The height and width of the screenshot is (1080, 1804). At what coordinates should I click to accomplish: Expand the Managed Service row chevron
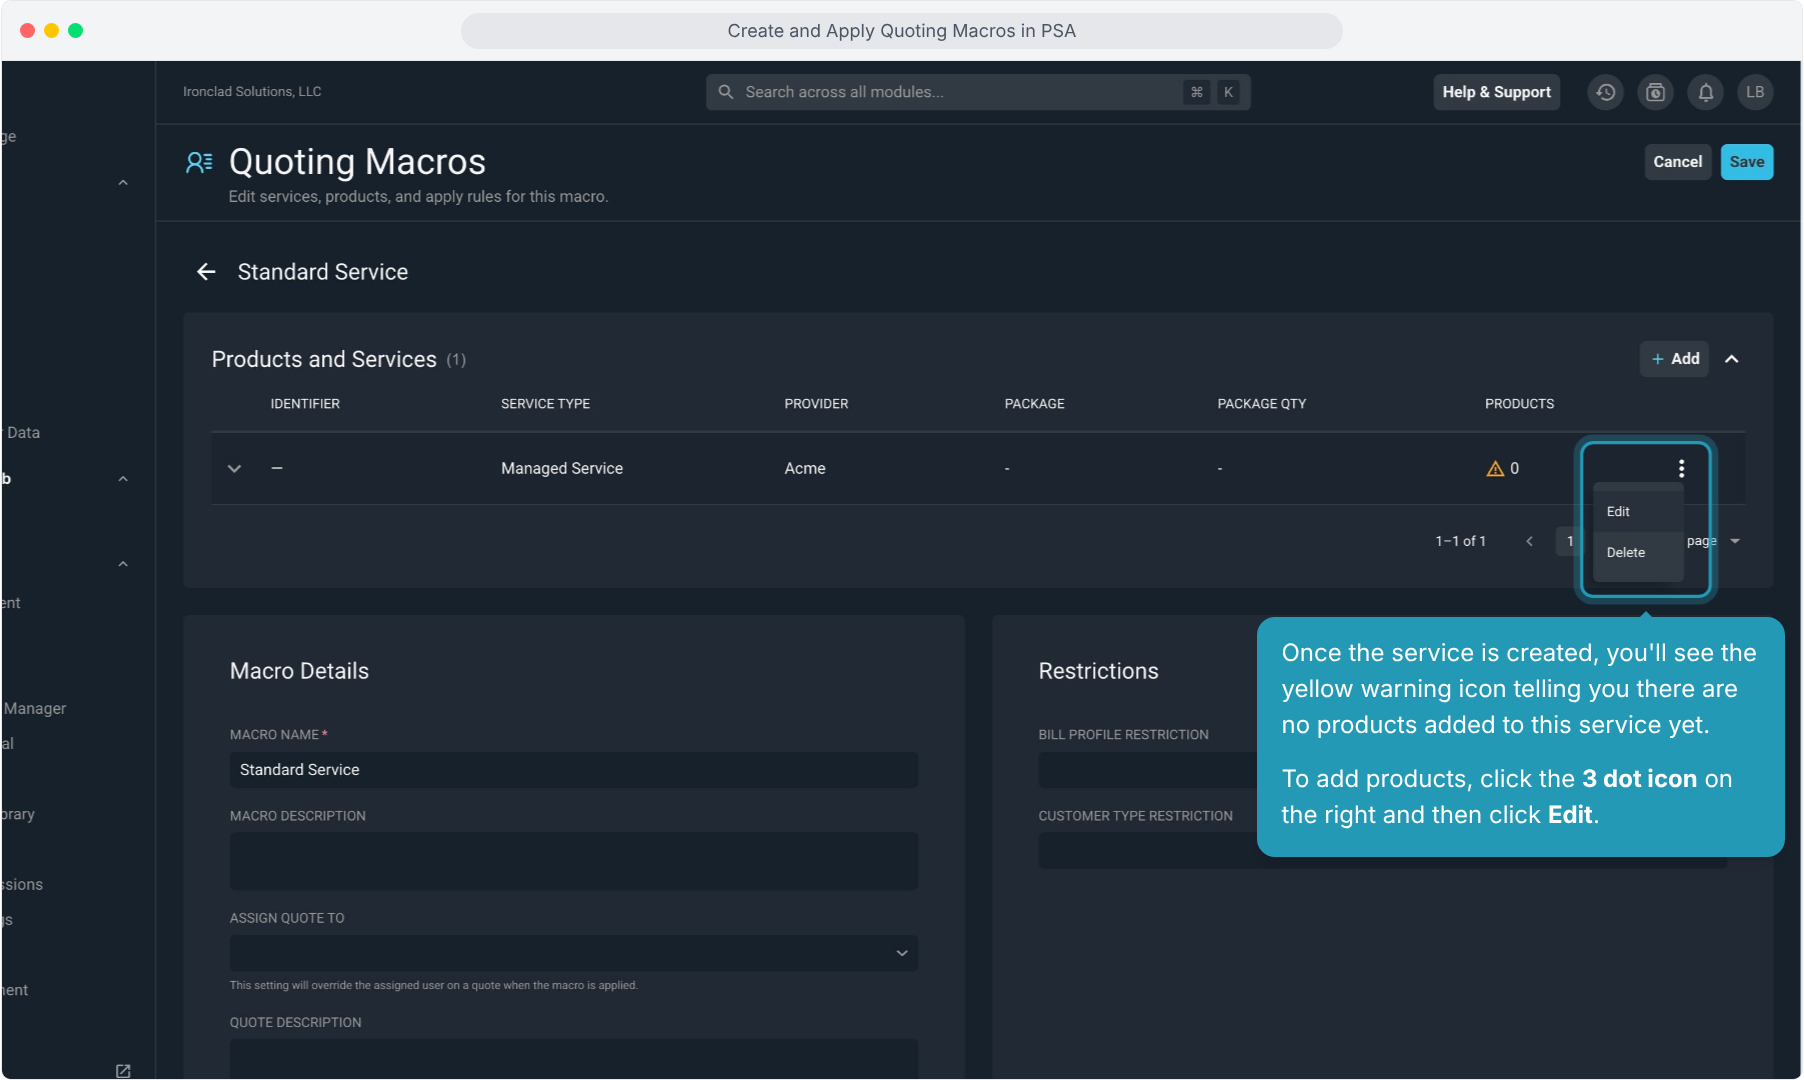[234, 468]
